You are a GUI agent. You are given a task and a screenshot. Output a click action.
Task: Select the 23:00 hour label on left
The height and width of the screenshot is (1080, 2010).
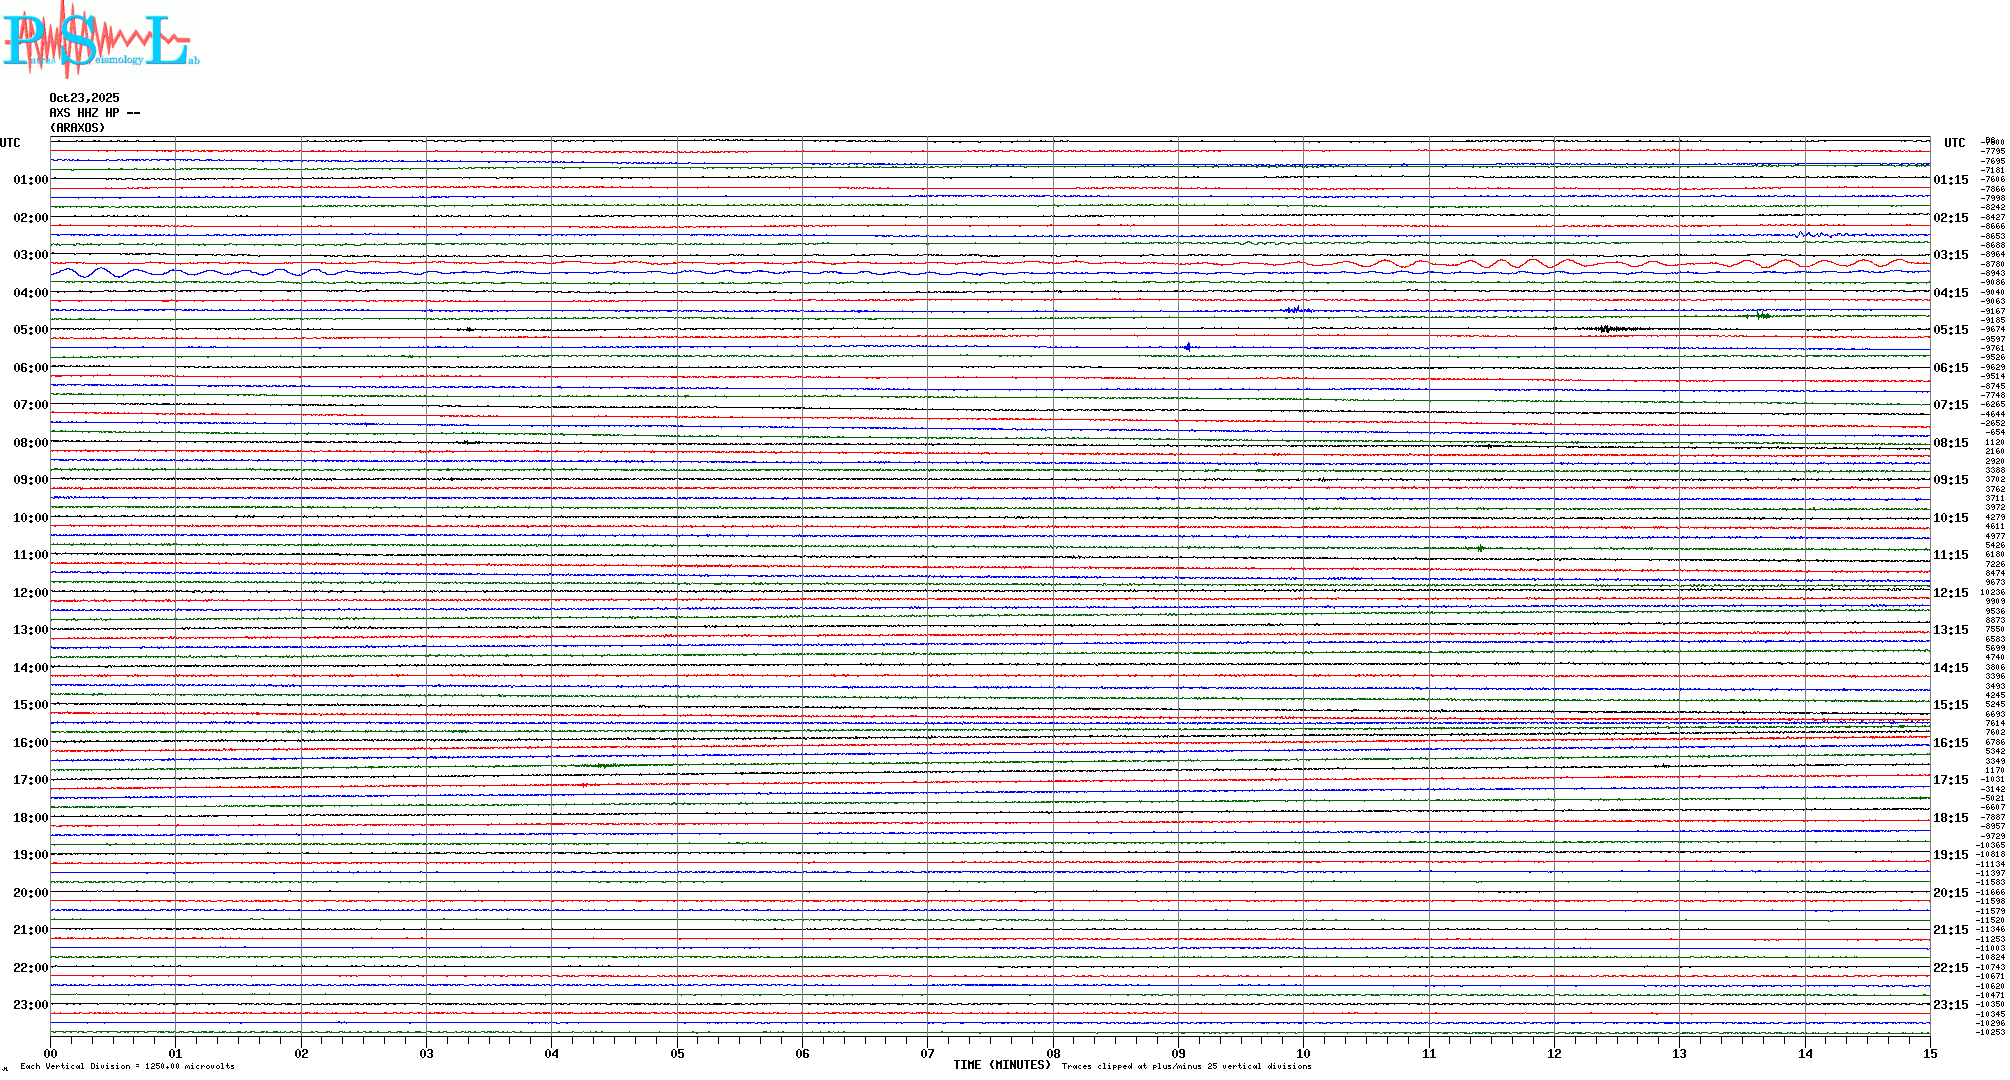click(30, 1005)
